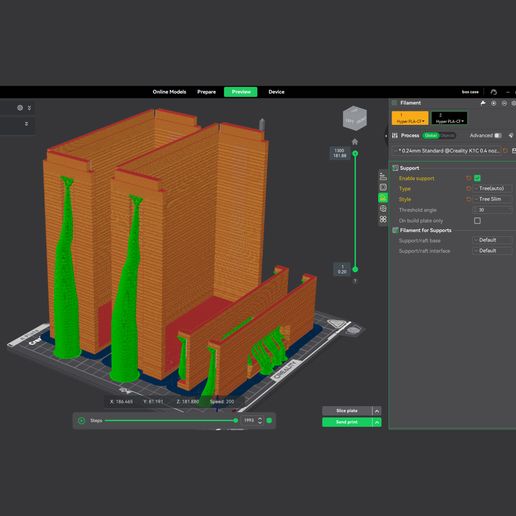Click the gear icon in left panel
516x516 pixels.
point(20,108)
